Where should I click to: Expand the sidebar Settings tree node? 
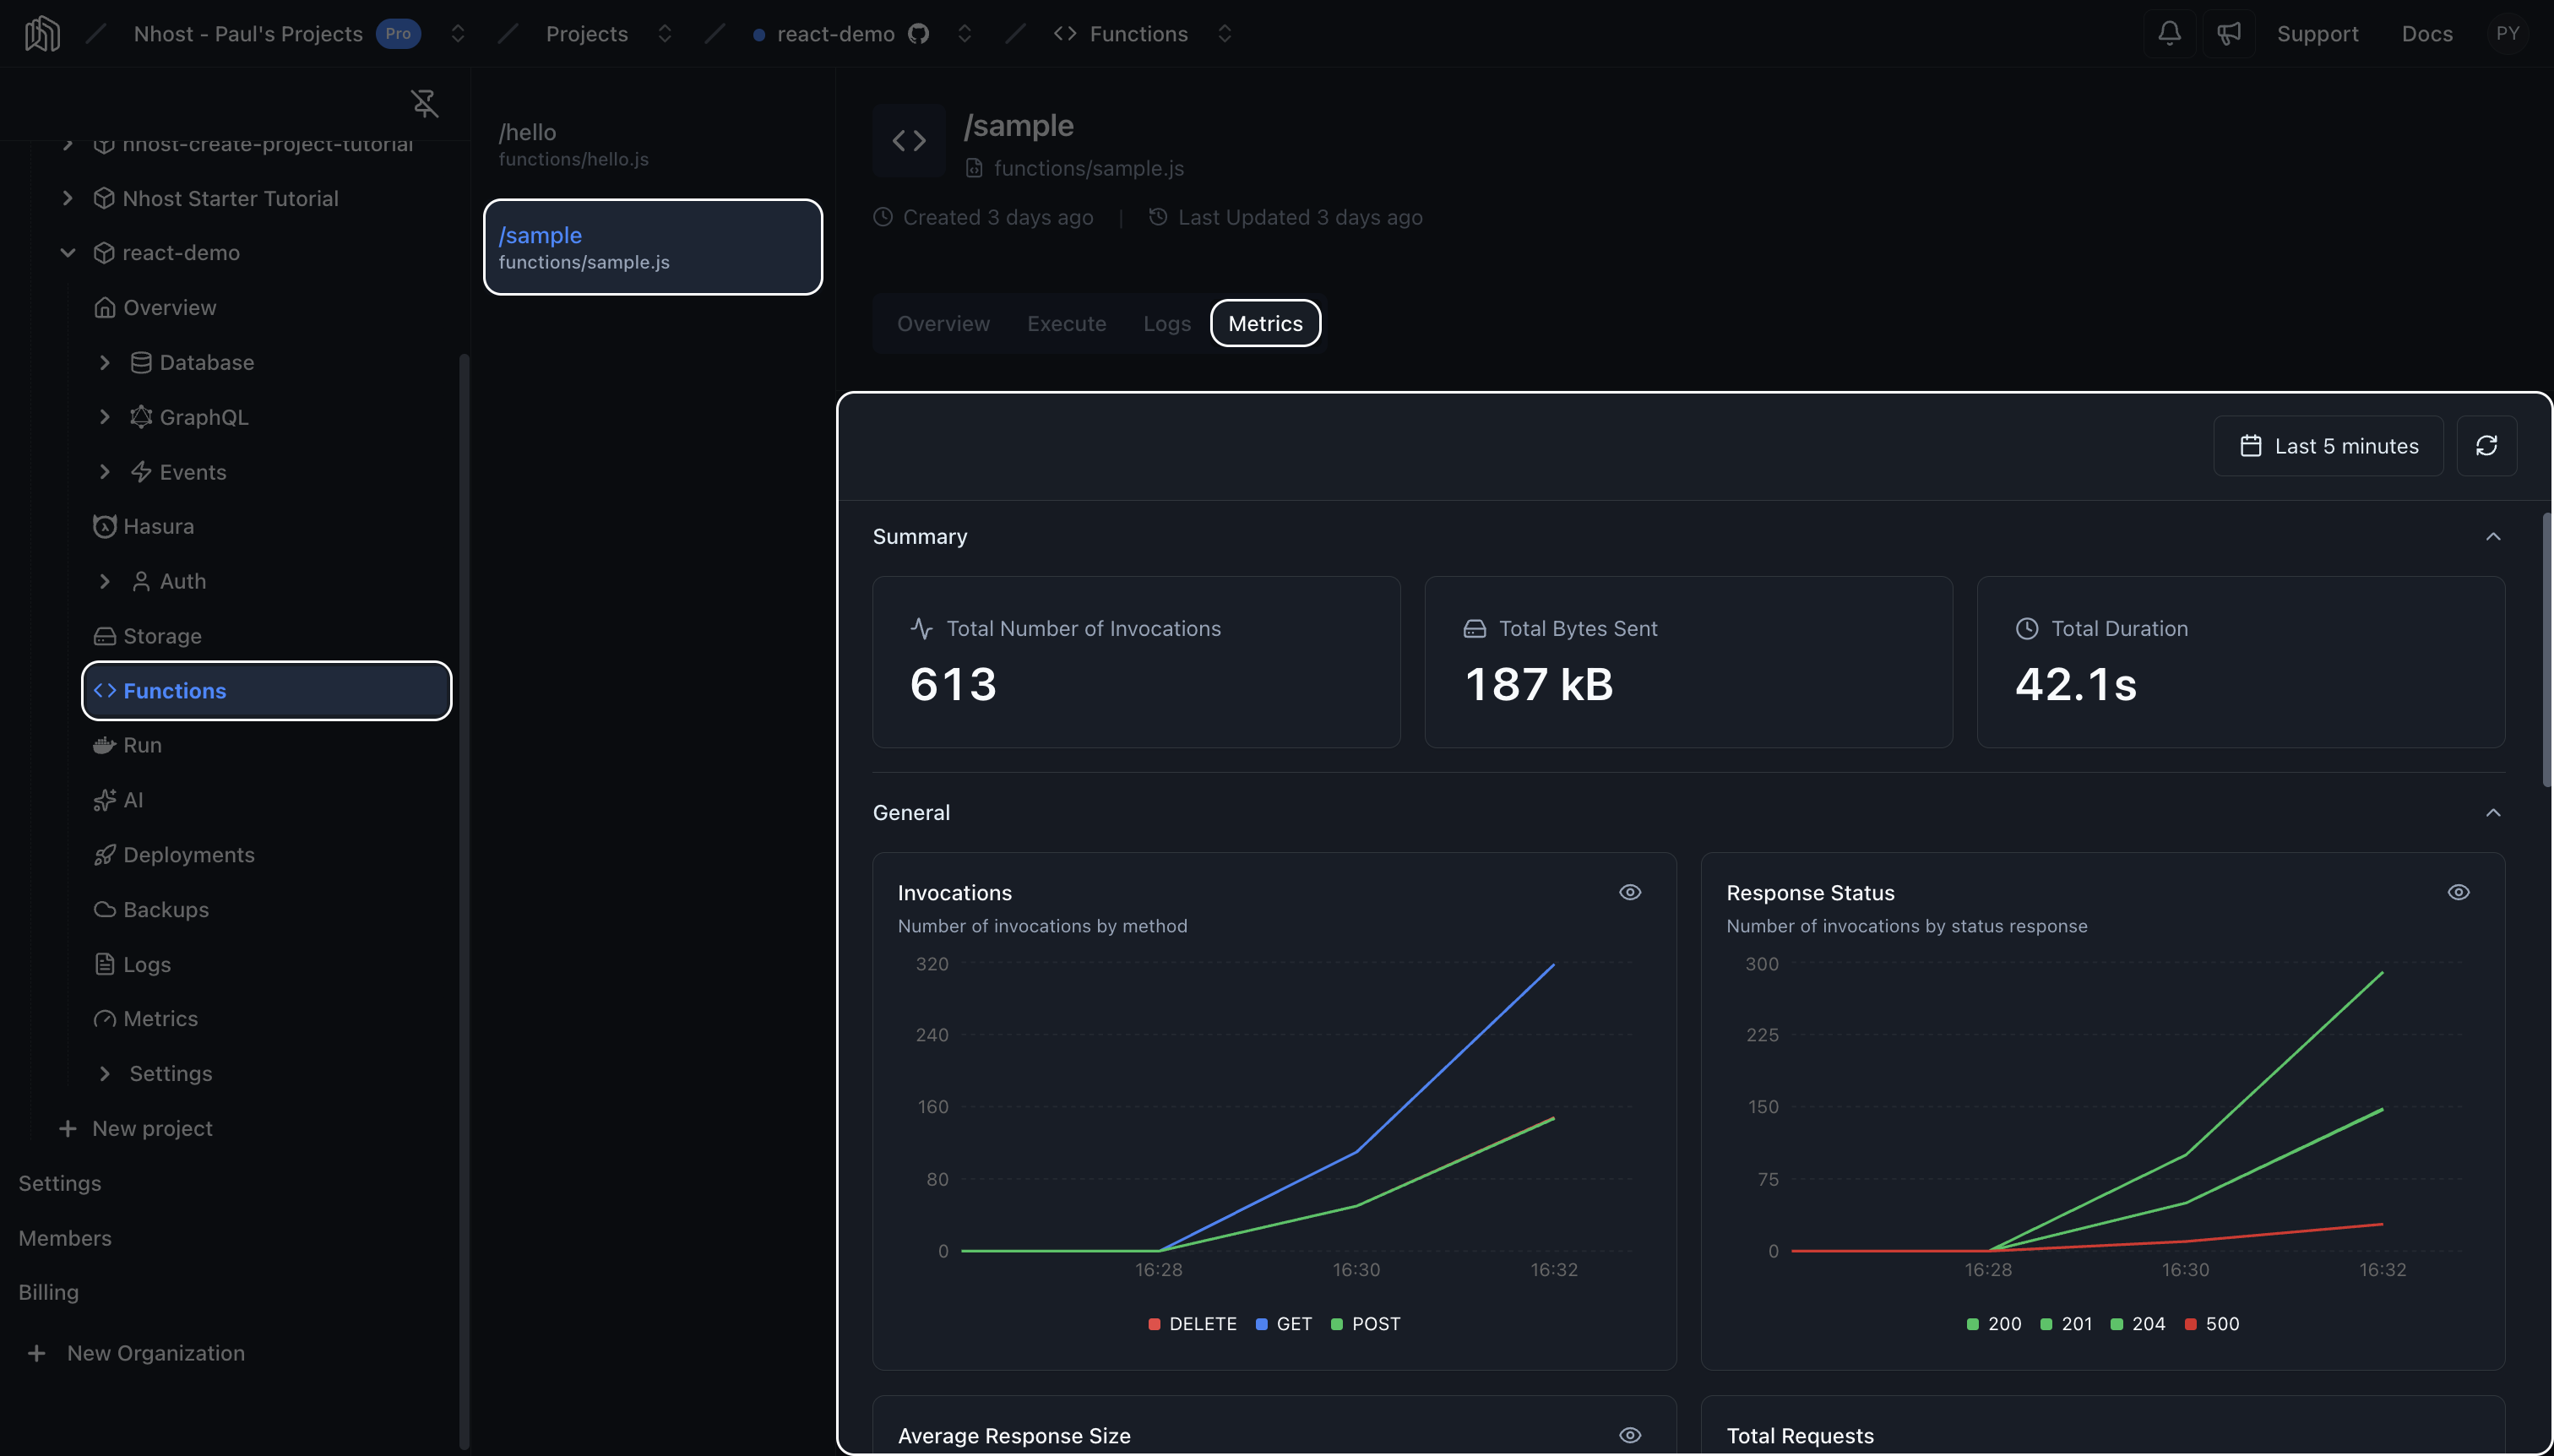click(x=104, y=1073)
